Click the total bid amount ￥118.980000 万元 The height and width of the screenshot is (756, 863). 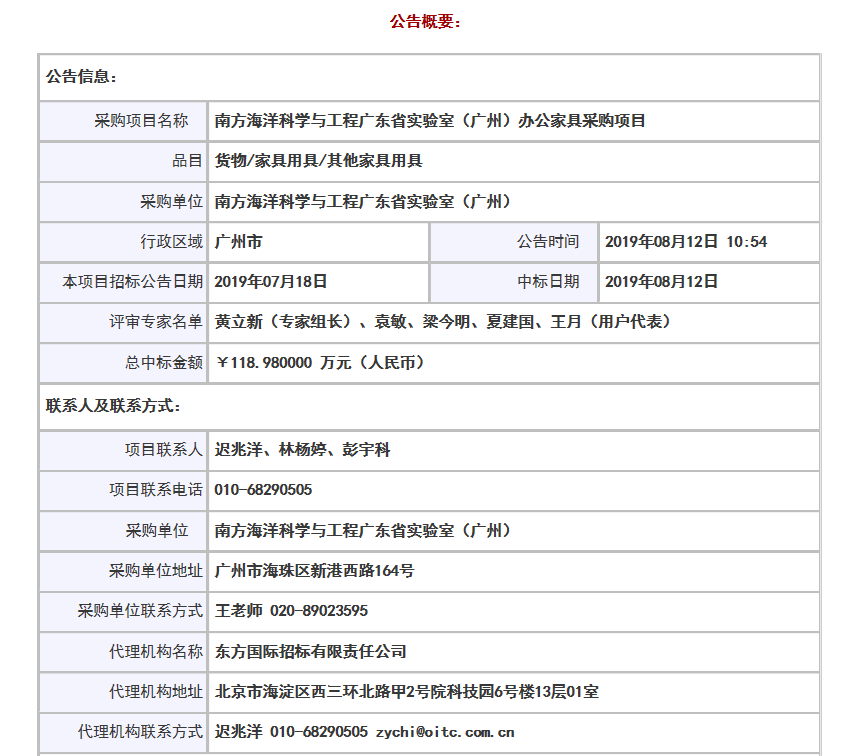(x=322, y=362)
